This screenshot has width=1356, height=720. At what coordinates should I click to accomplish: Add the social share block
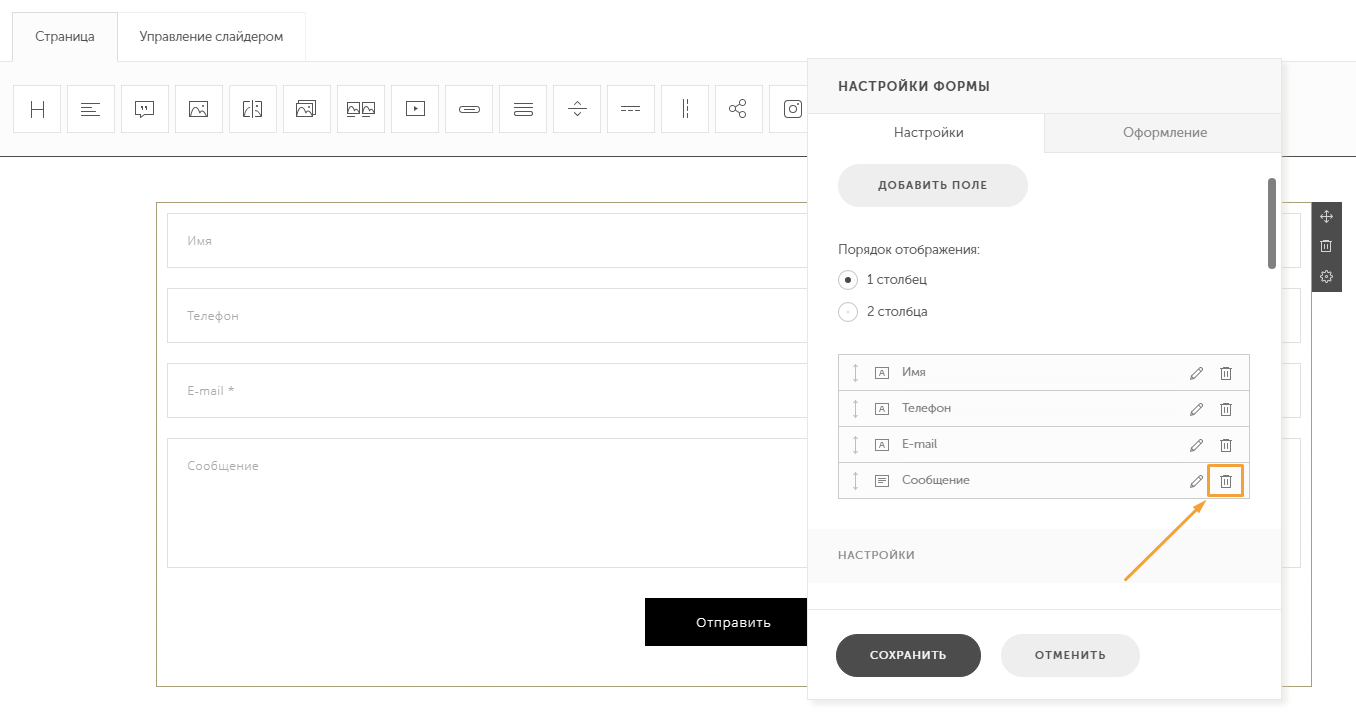pyautogui.click(x=738, y=109)
